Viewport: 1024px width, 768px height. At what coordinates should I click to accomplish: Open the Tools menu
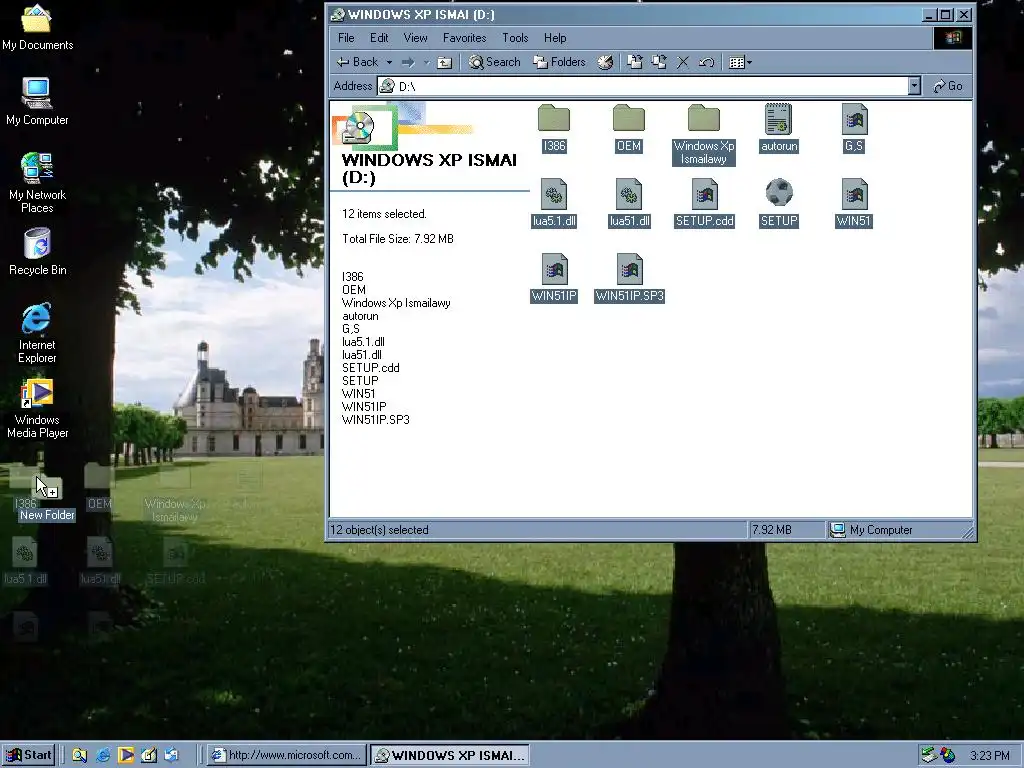[515, 38]
